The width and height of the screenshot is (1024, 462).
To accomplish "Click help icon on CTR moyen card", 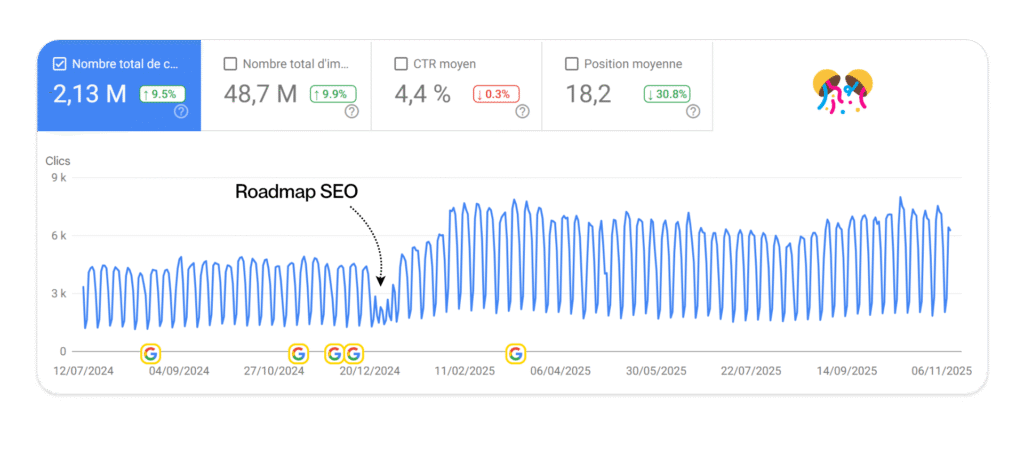I will (x=522, y=112).
